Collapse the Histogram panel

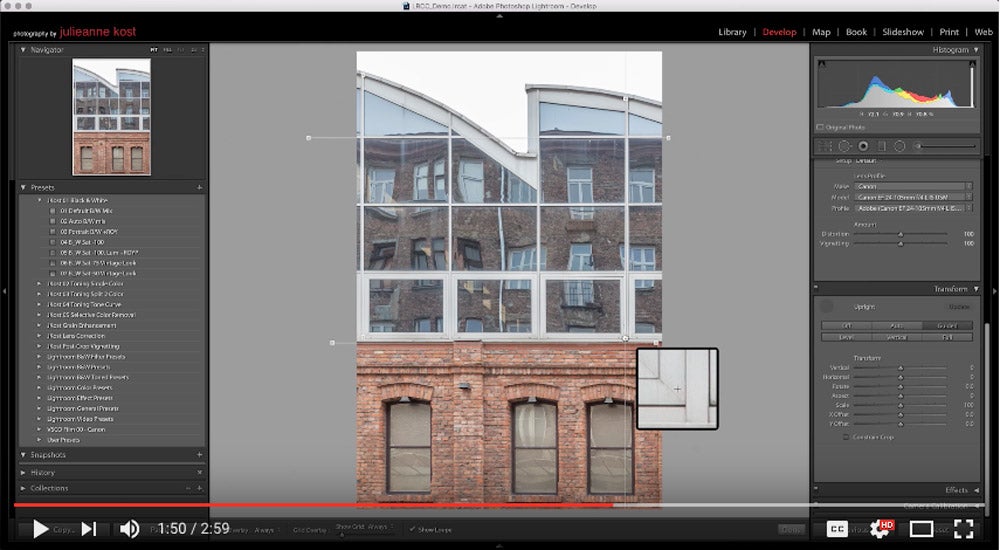[975, 50]
